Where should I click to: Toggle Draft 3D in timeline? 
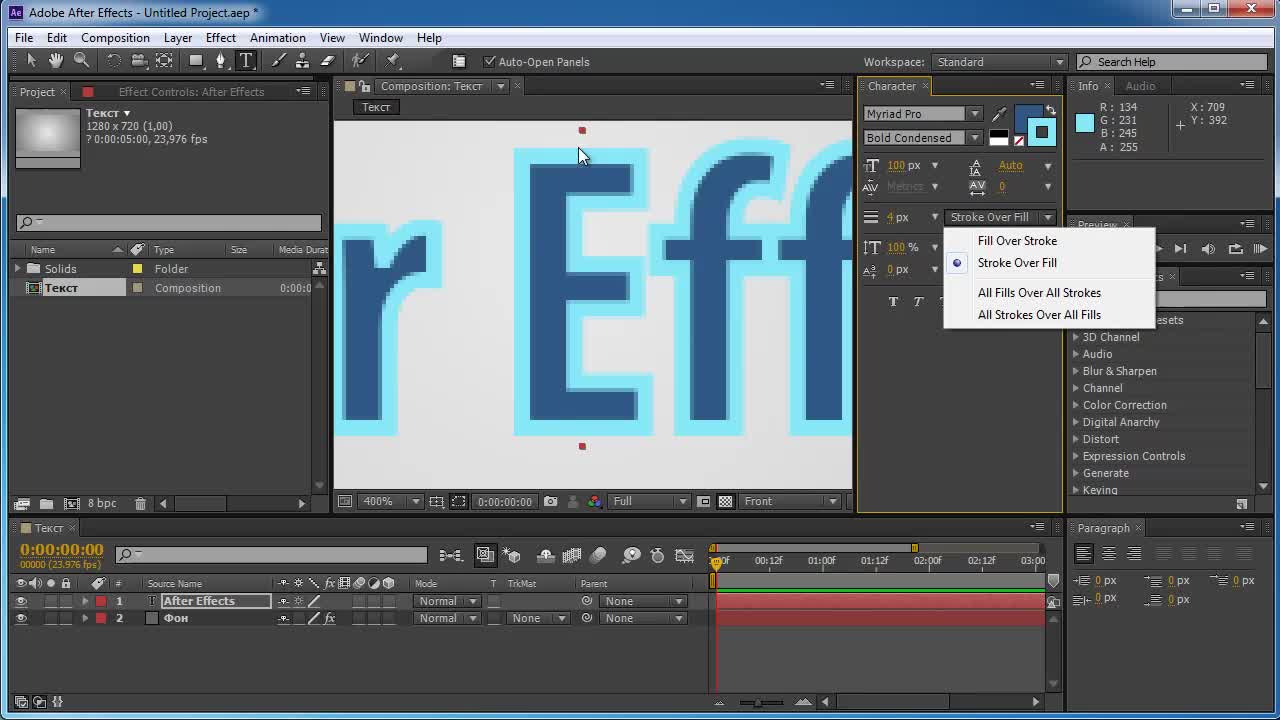click(512, 555)
